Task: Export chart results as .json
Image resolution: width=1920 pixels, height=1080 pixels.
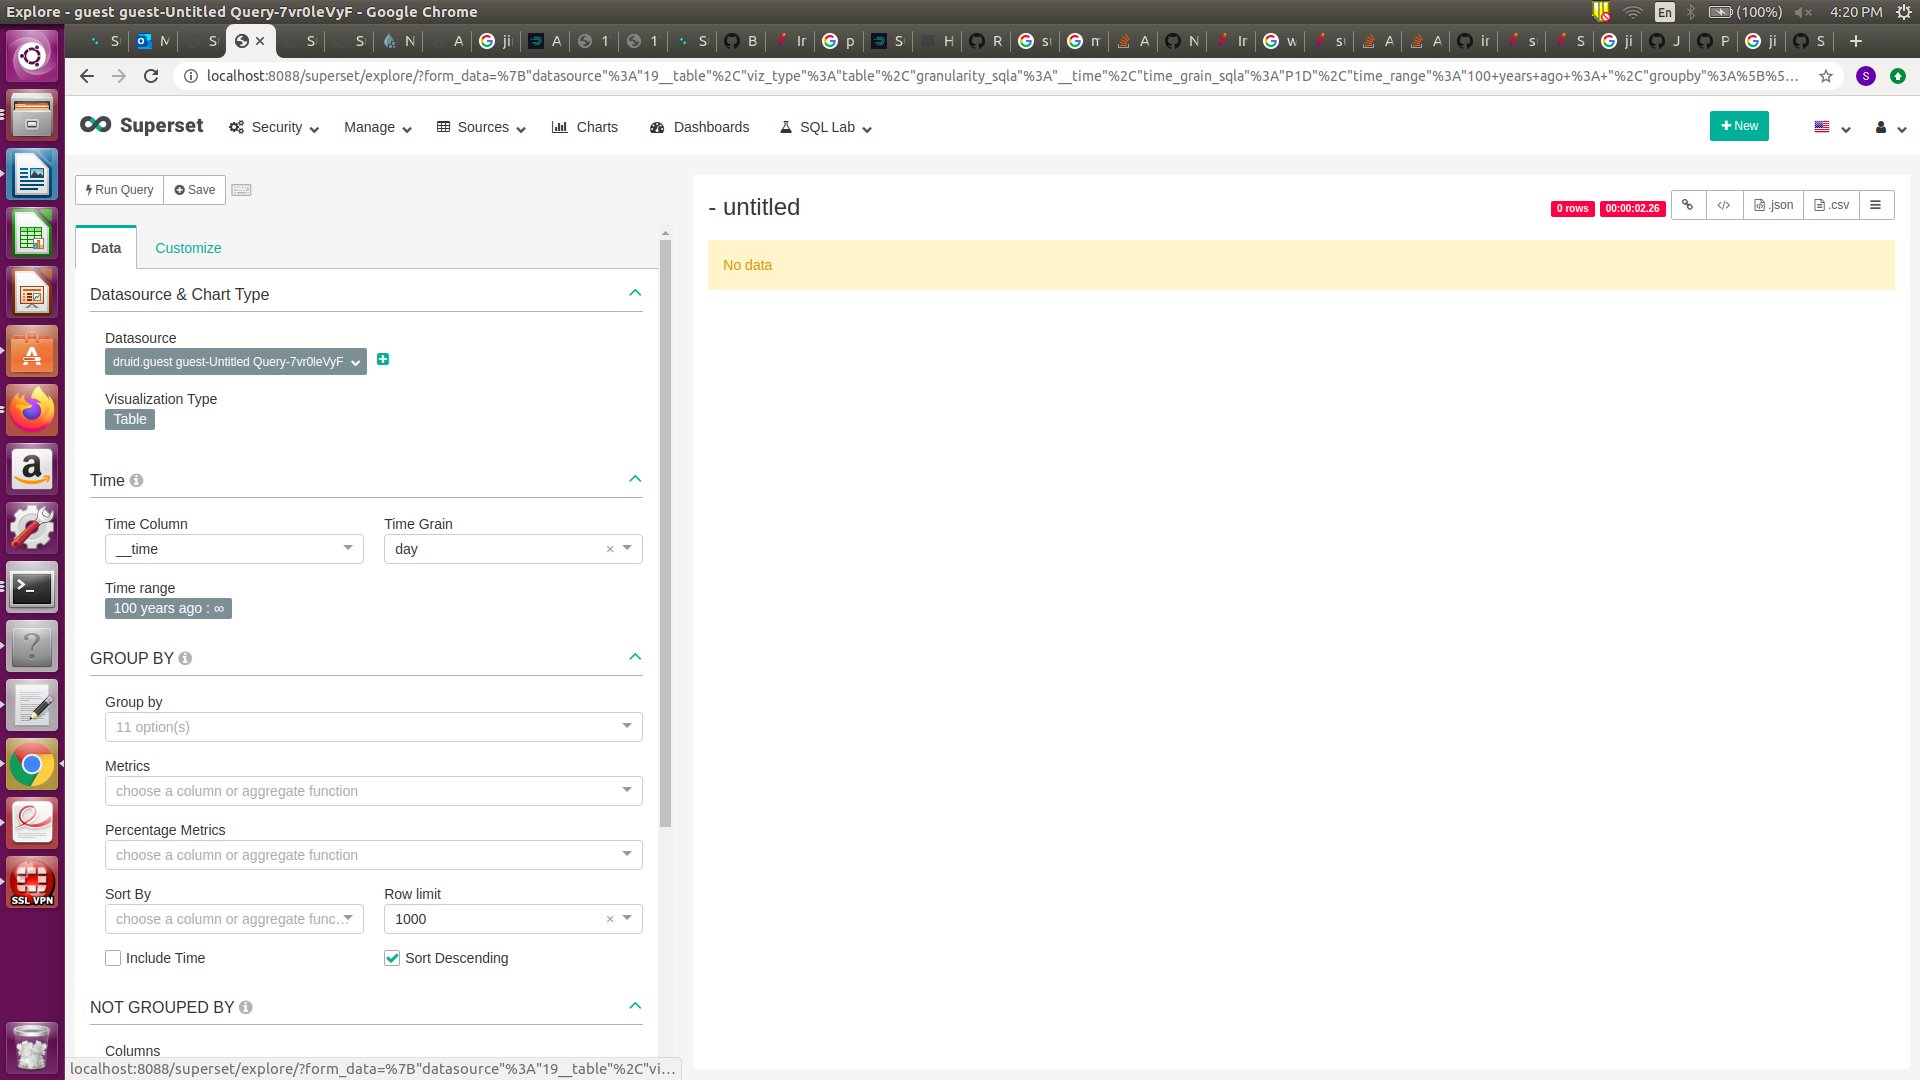Action: tap(1772, 204)
